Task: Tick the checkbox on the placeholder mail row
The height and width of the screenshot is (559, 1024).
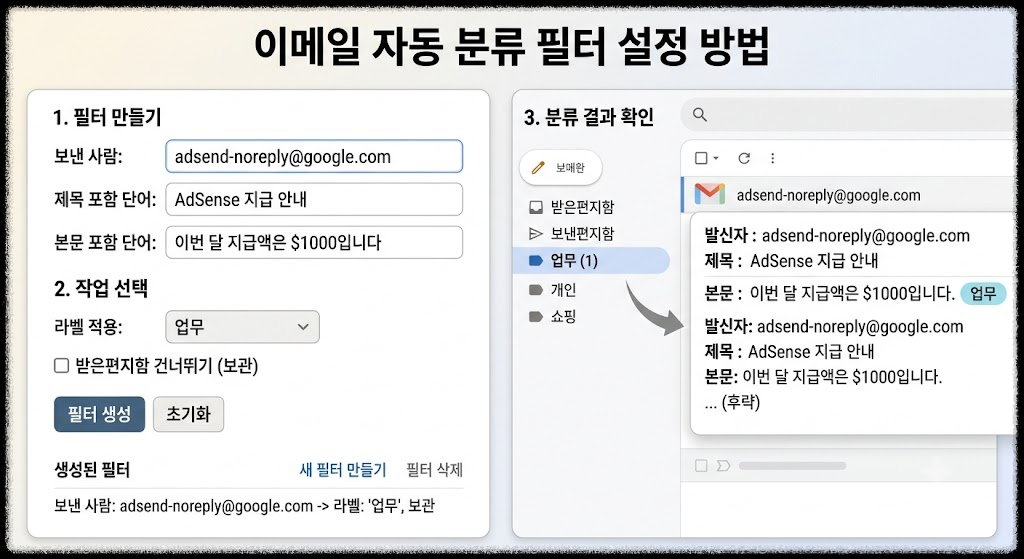Action: click(701, 466)
